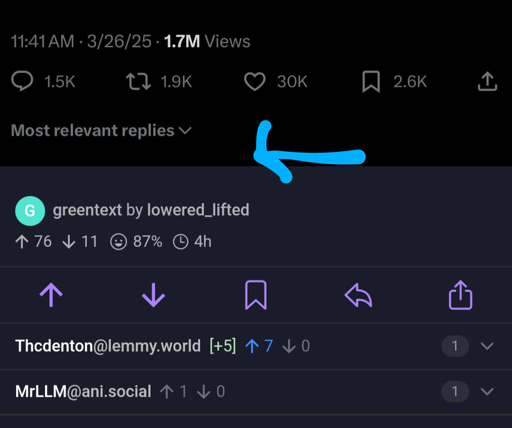
Task: Share post via purple share icon
Action: coord(460,295)
